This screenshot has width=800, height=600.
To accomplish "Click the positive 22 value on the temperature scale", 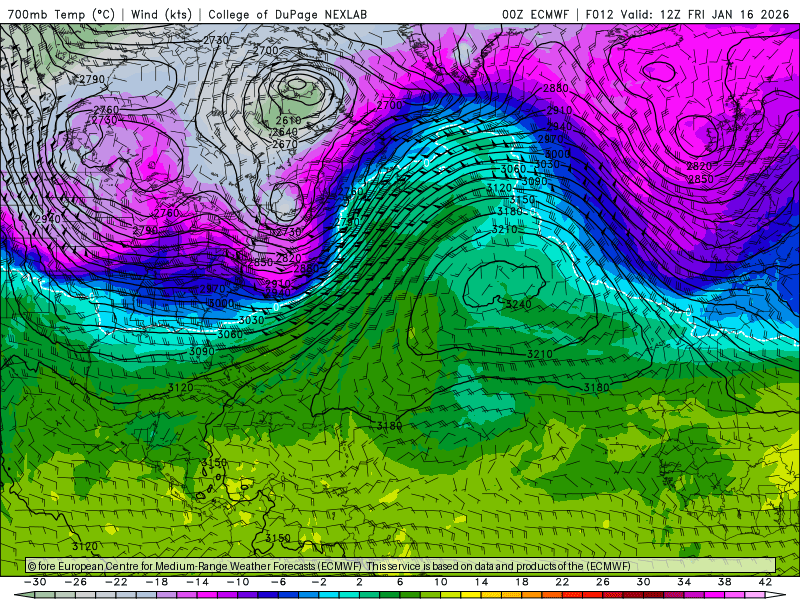I will [562, 582].
